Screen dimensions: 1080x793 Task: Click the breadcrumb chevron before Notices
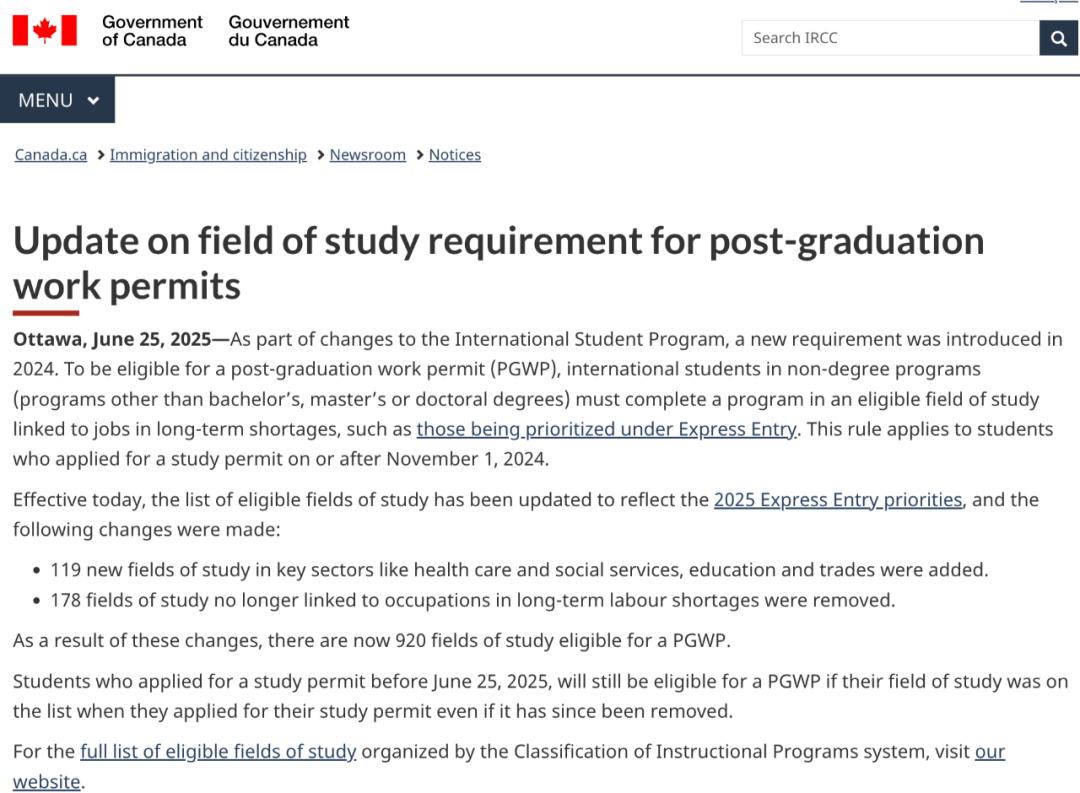tap(419, 155)
